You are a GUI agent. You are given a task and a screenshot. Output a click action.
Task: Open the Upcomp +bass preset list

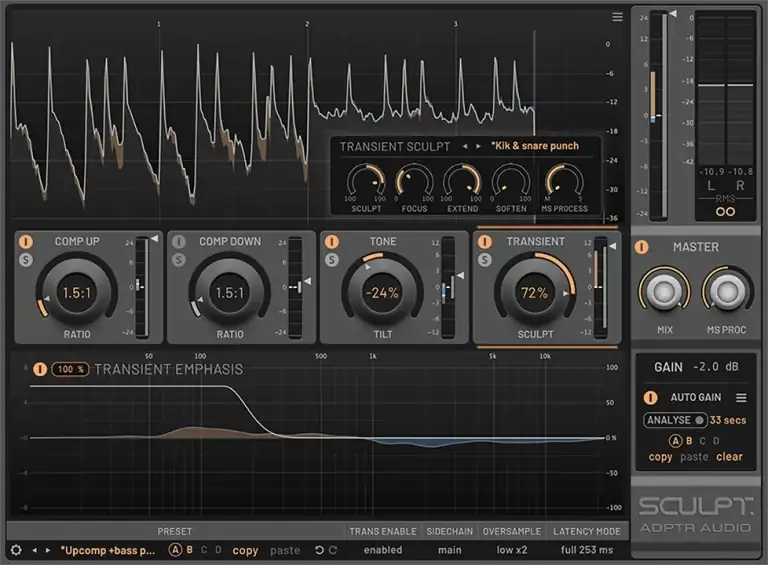pos(108,550)
